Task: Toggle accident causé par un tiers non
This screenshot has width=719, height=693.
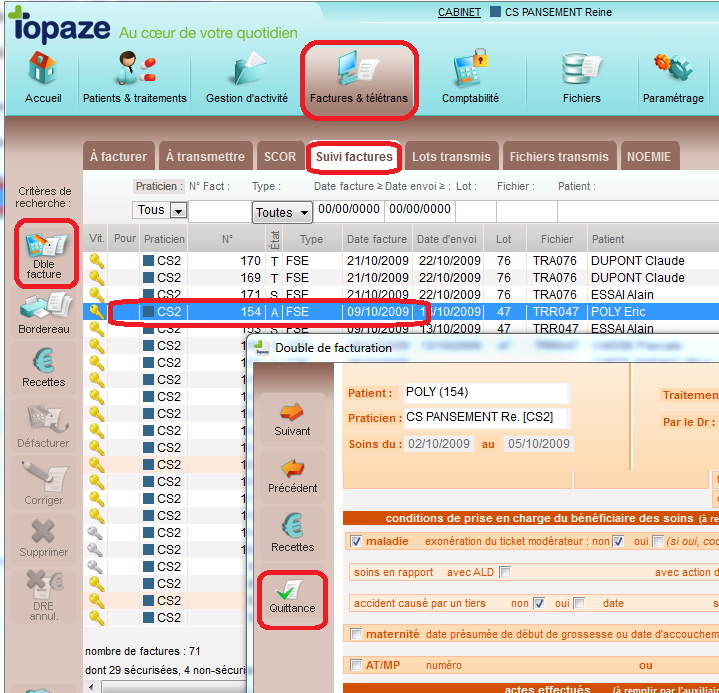Action: [539, 603]
